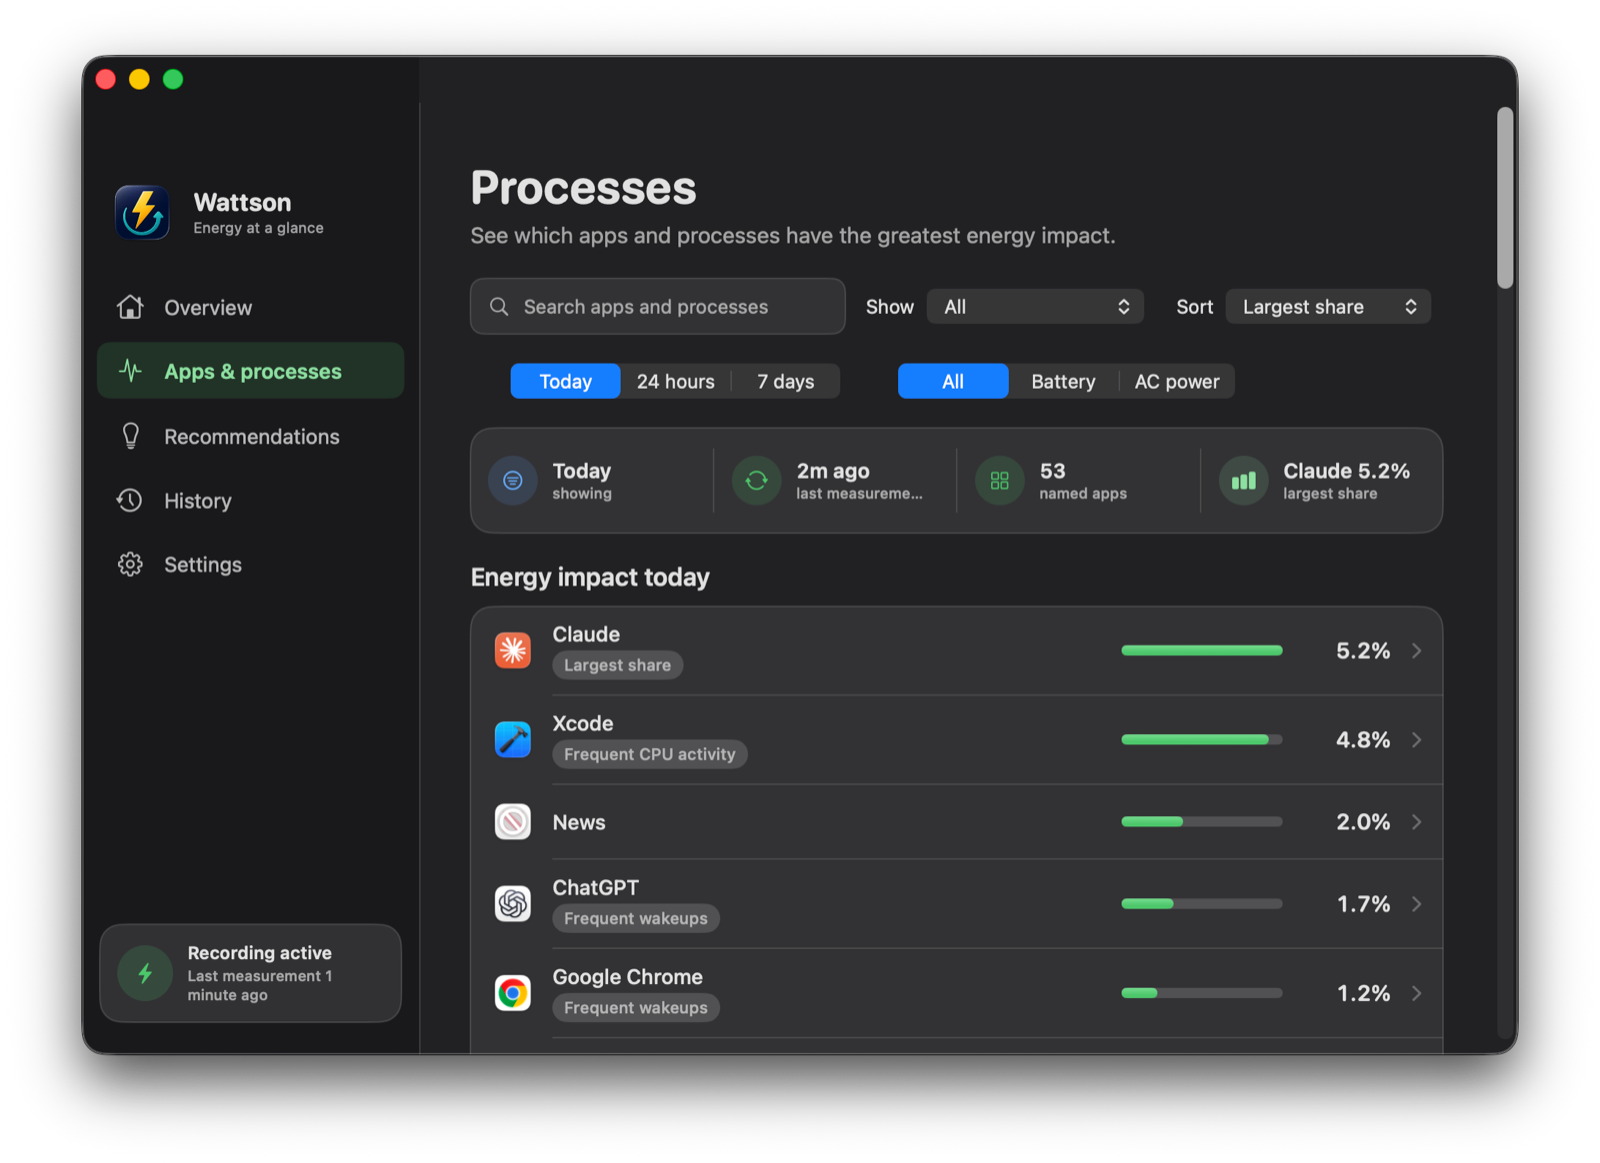The width and height of the screenshot is (1600, 1163).
Task: Click Xcode's energy share bar
Action: pyautogui.click(x=1202, y=740)
